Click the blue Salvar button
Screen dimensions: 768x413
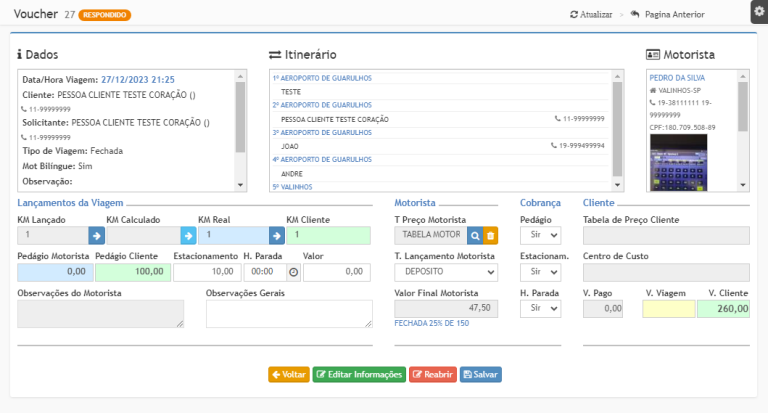[x=481, y=374]
